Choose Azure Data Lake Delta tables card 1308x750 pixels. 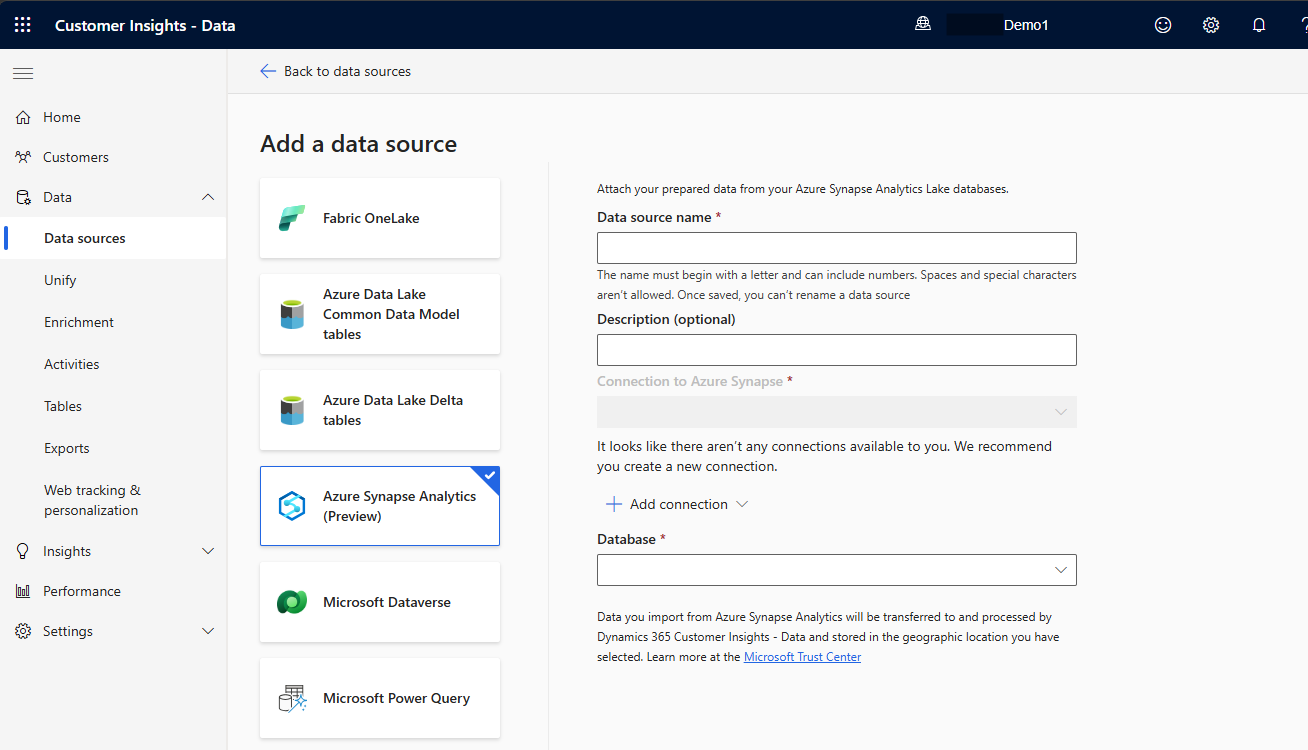[x=380, y=410]
